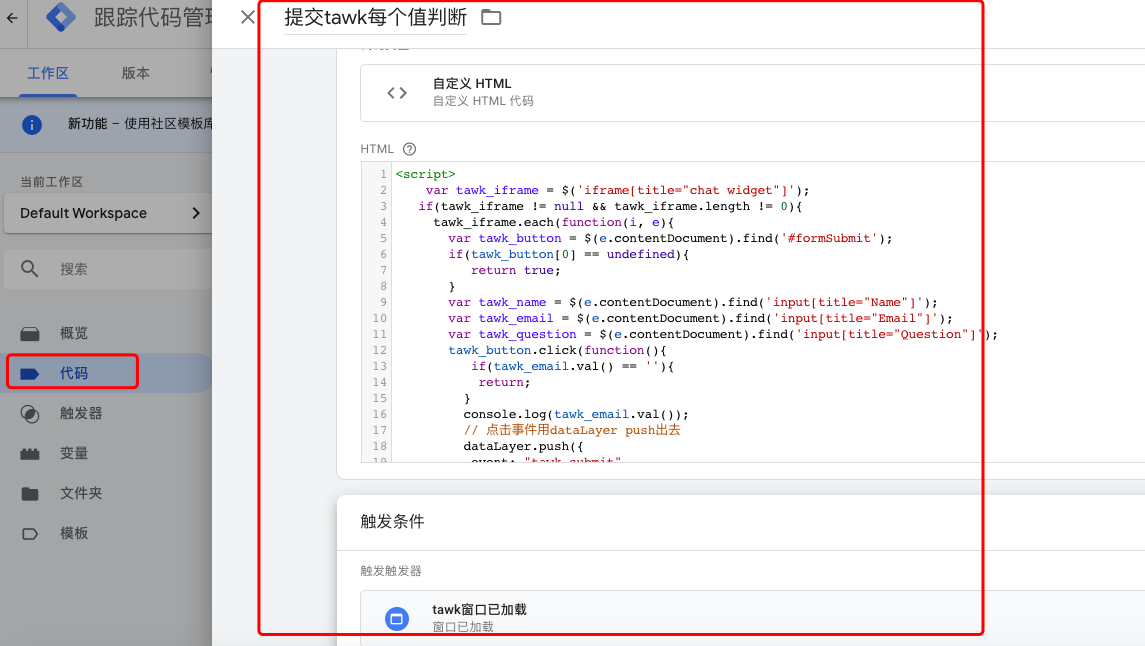1145x646 pixels.
Task: Click the back arrow in top-left corner
Action: 11,18
